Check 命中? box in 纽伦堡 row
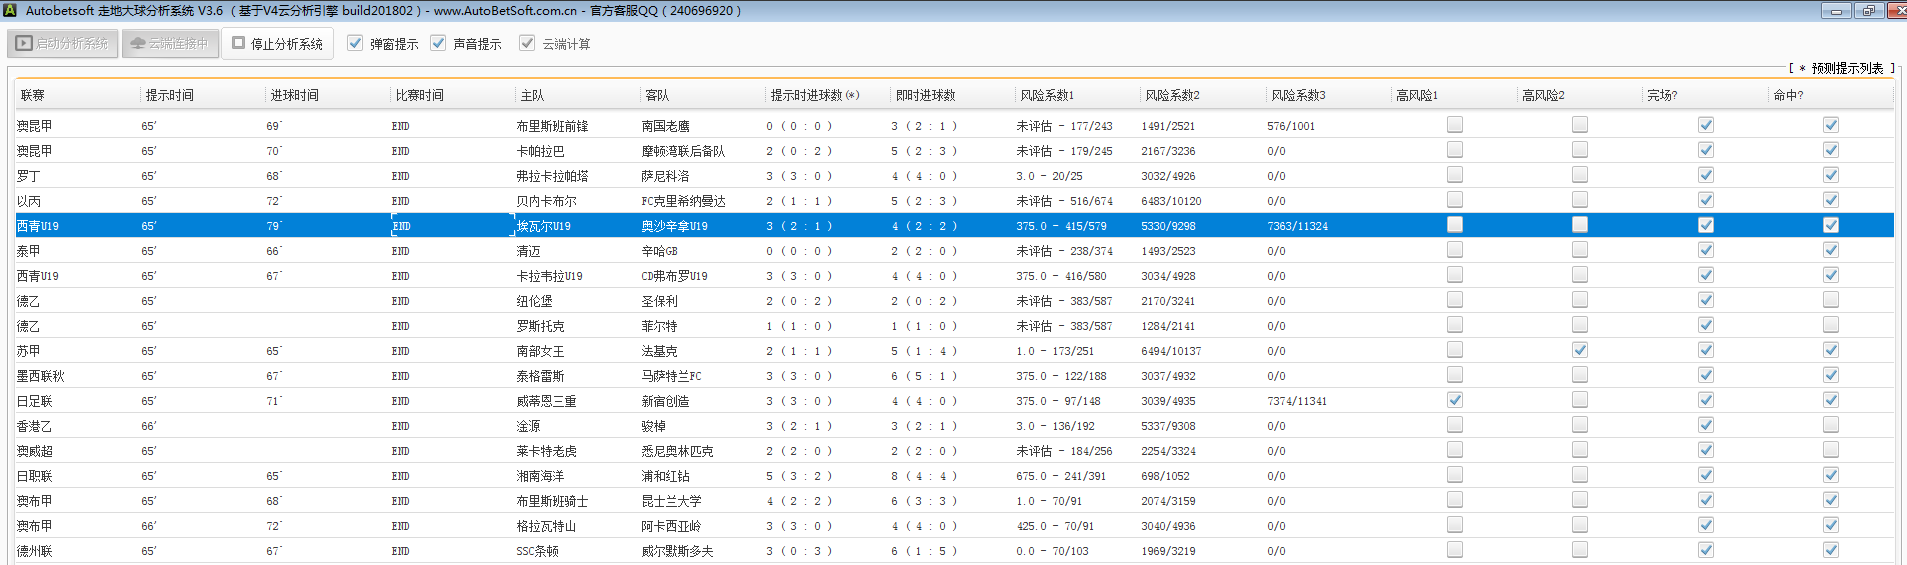The height and width of the screenshot is (565, 1907). coord(1831,300)
